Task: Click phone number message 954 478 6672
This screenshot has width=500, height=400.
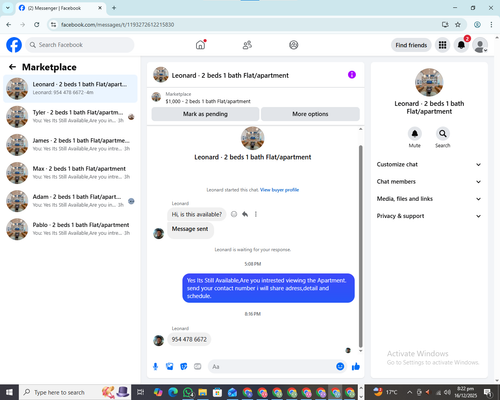Action: point(189,340)
